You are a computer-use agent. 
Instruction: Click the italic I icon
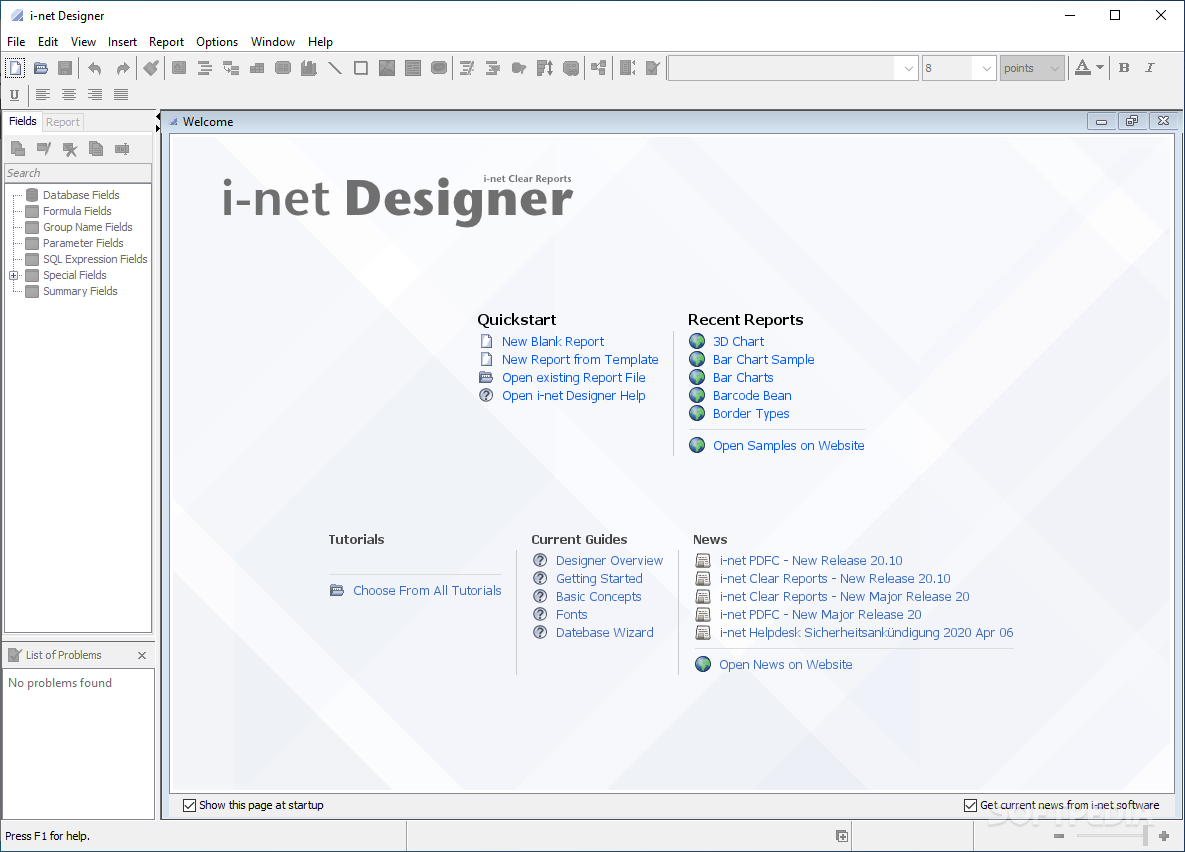pos(1149,68)
